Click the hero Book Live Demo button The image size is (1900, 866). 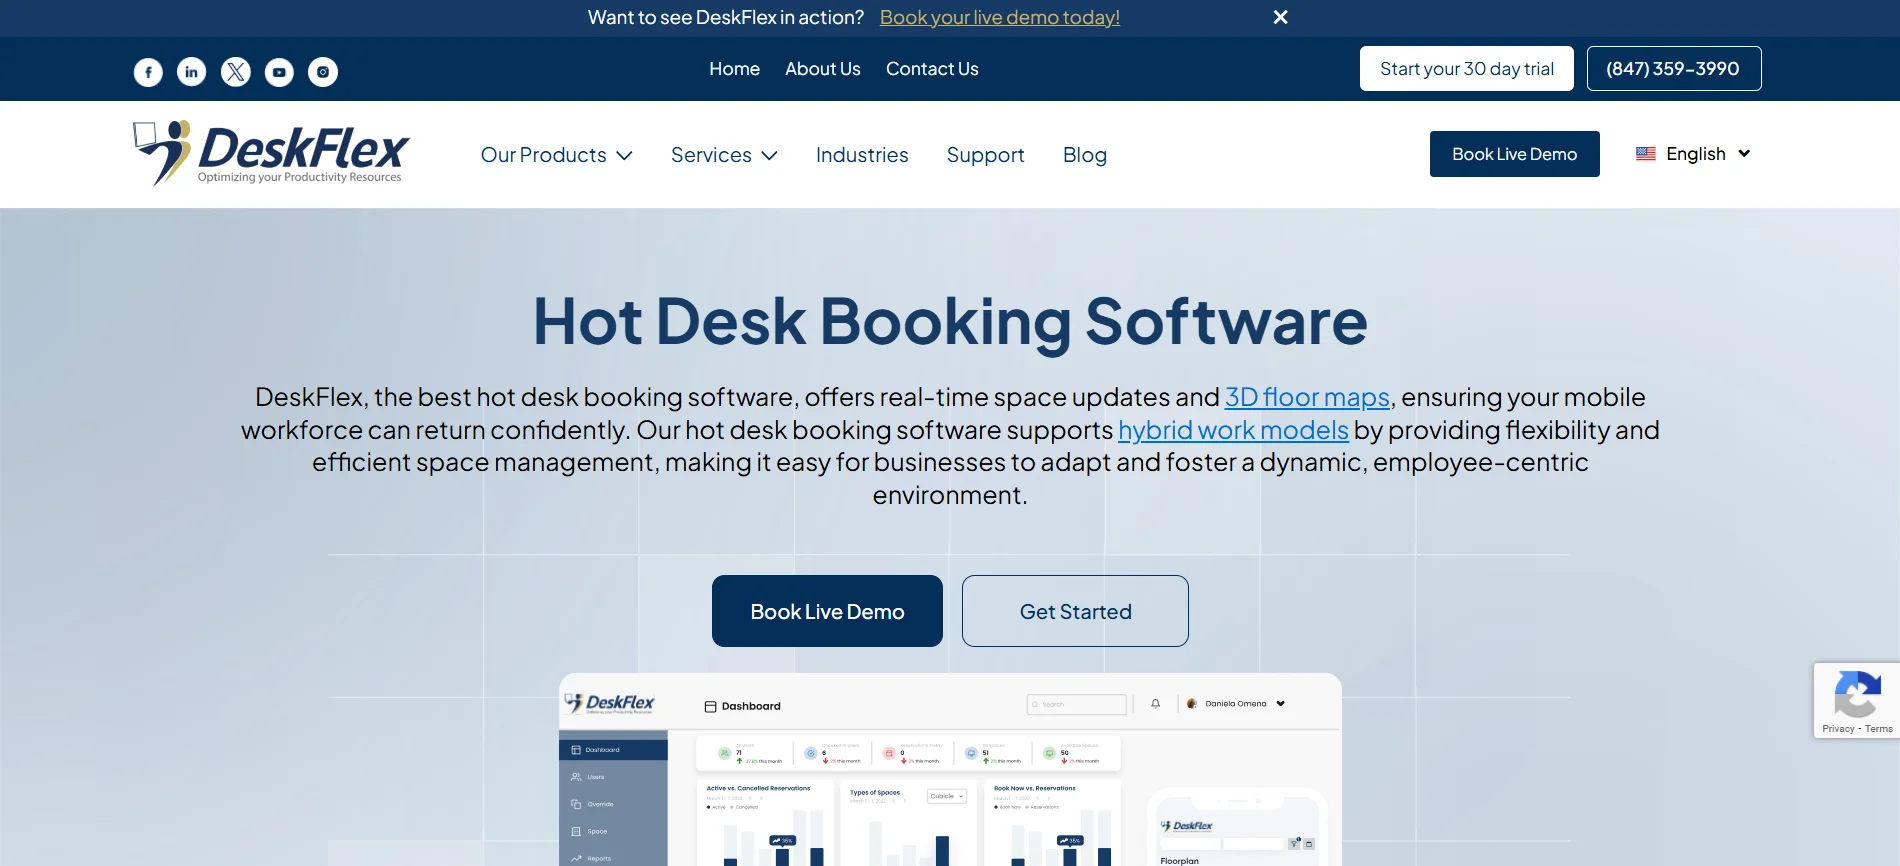pos(827,611)
